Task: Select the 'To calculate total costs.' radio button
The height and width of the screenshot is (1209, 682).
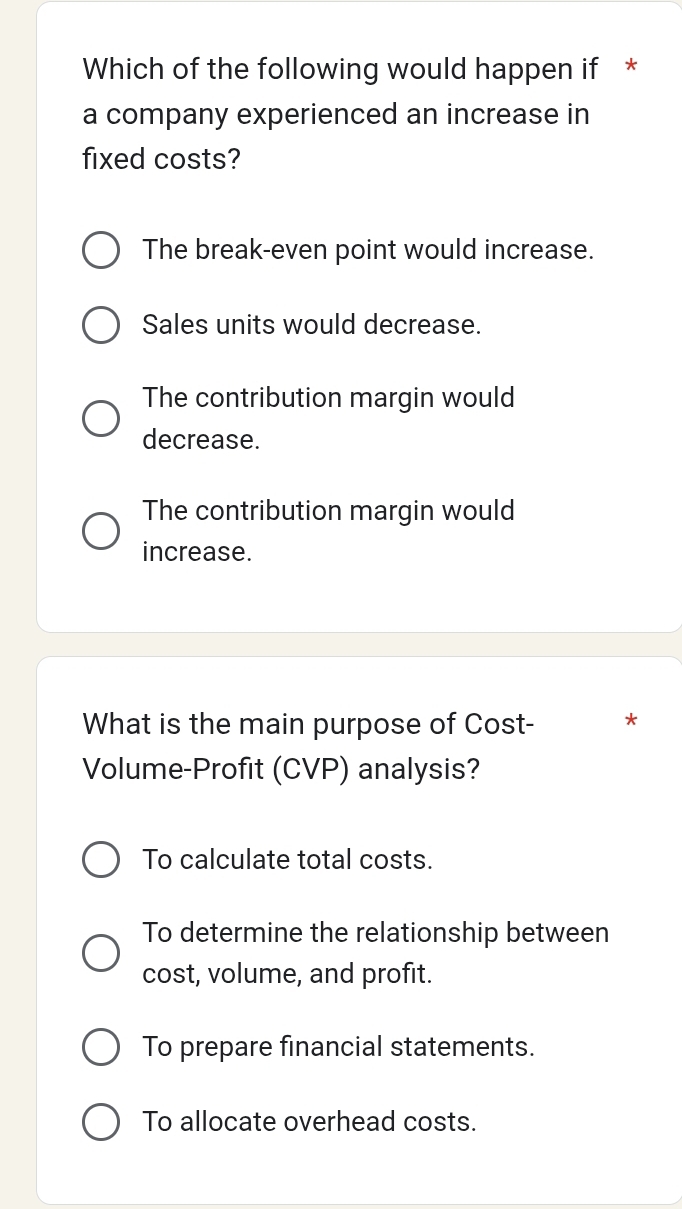Action: (x=100, y=861)
